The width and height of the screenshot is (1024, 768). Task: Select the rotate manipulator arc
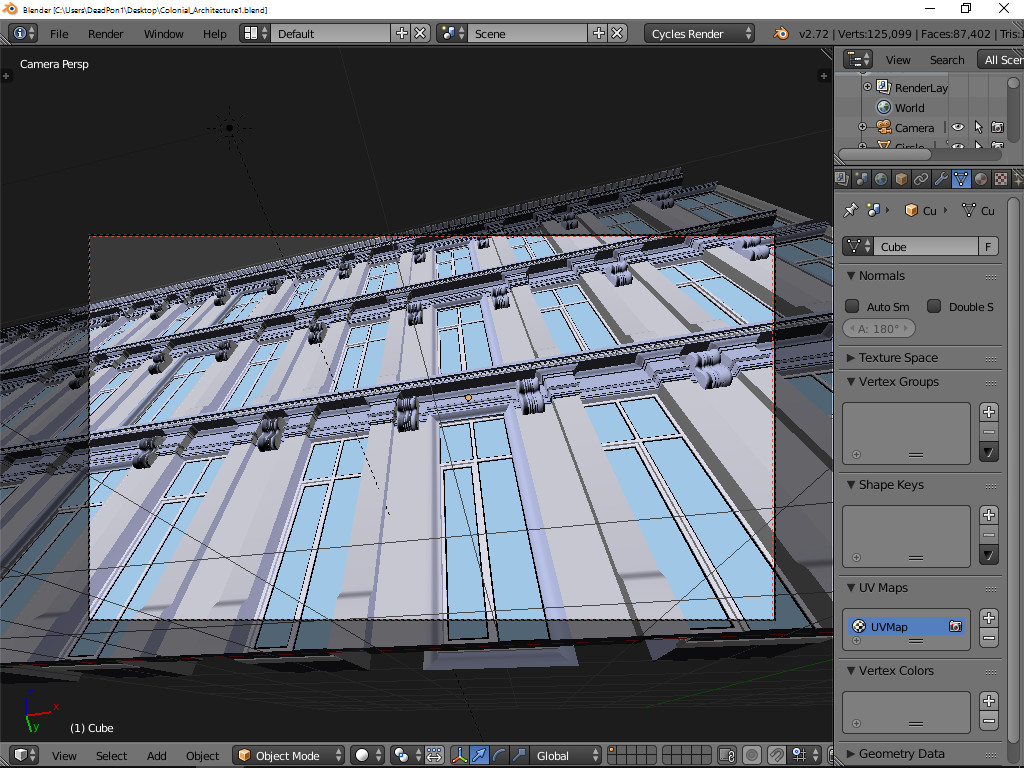pyautogui.click(x=500, y=755)
